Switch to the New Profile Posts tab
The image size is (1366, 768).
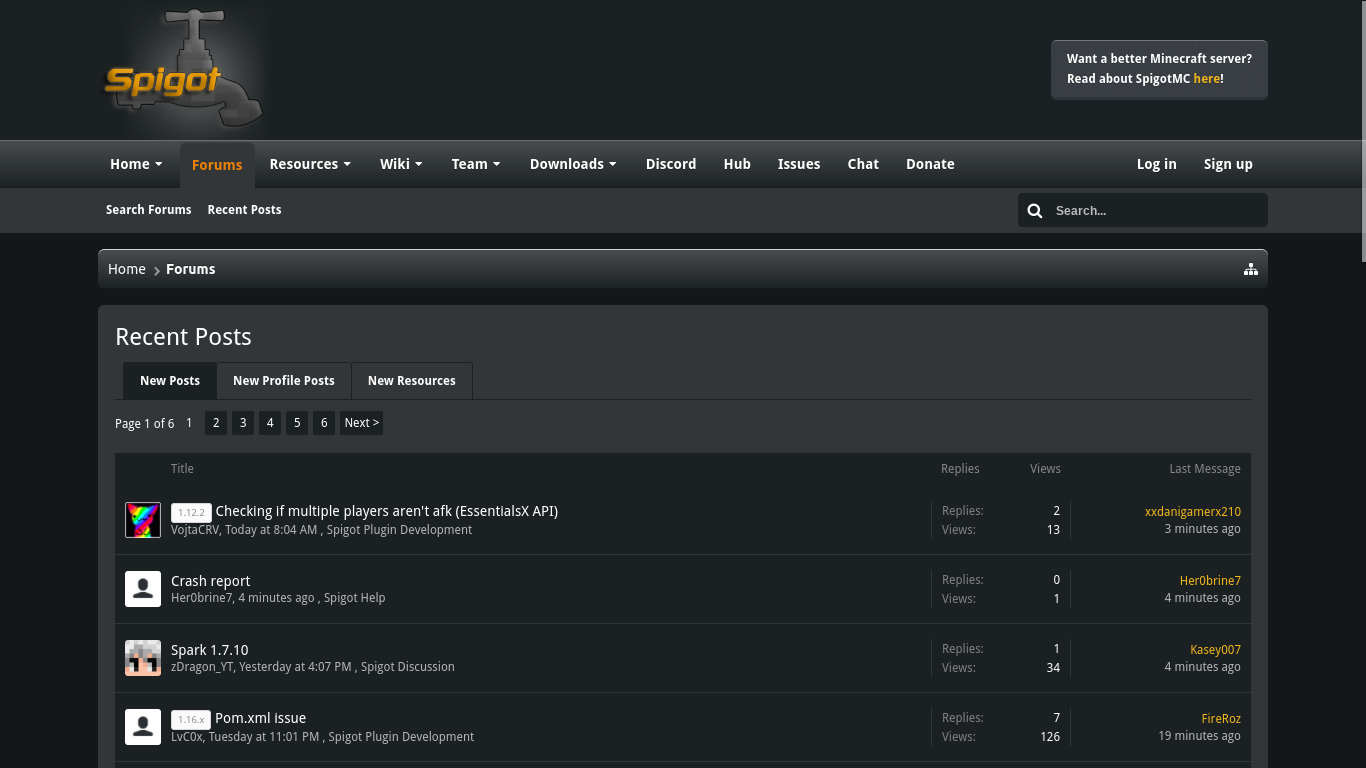pos(284,381)
